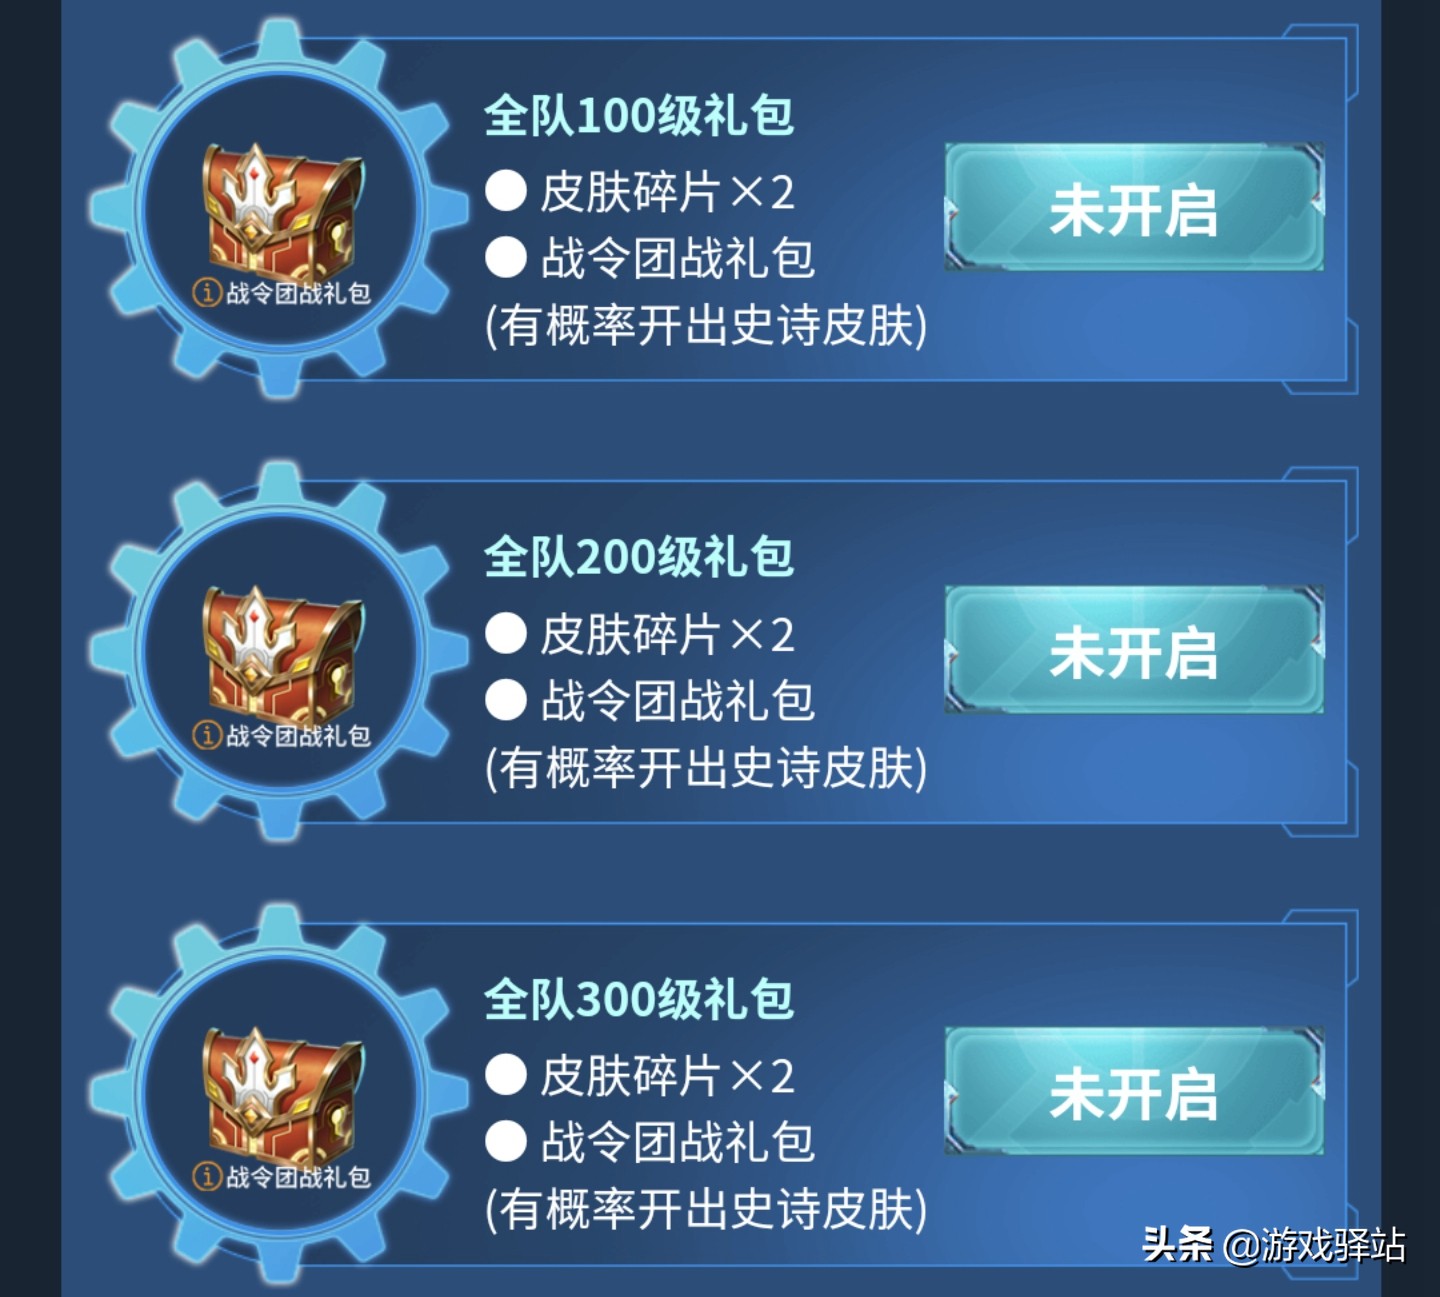The image size is (1440, 1297).
Task: Click 未开启 button for 全队100级礼包
Action: coord(1134,207)
